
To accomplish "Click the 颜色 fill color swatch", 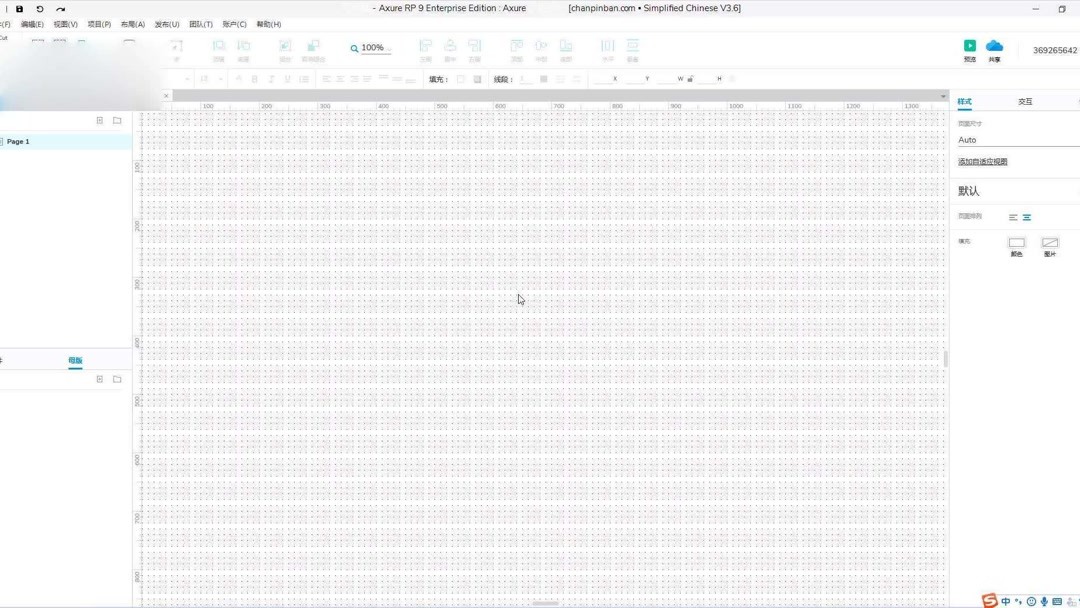I will pos(1016,241).
